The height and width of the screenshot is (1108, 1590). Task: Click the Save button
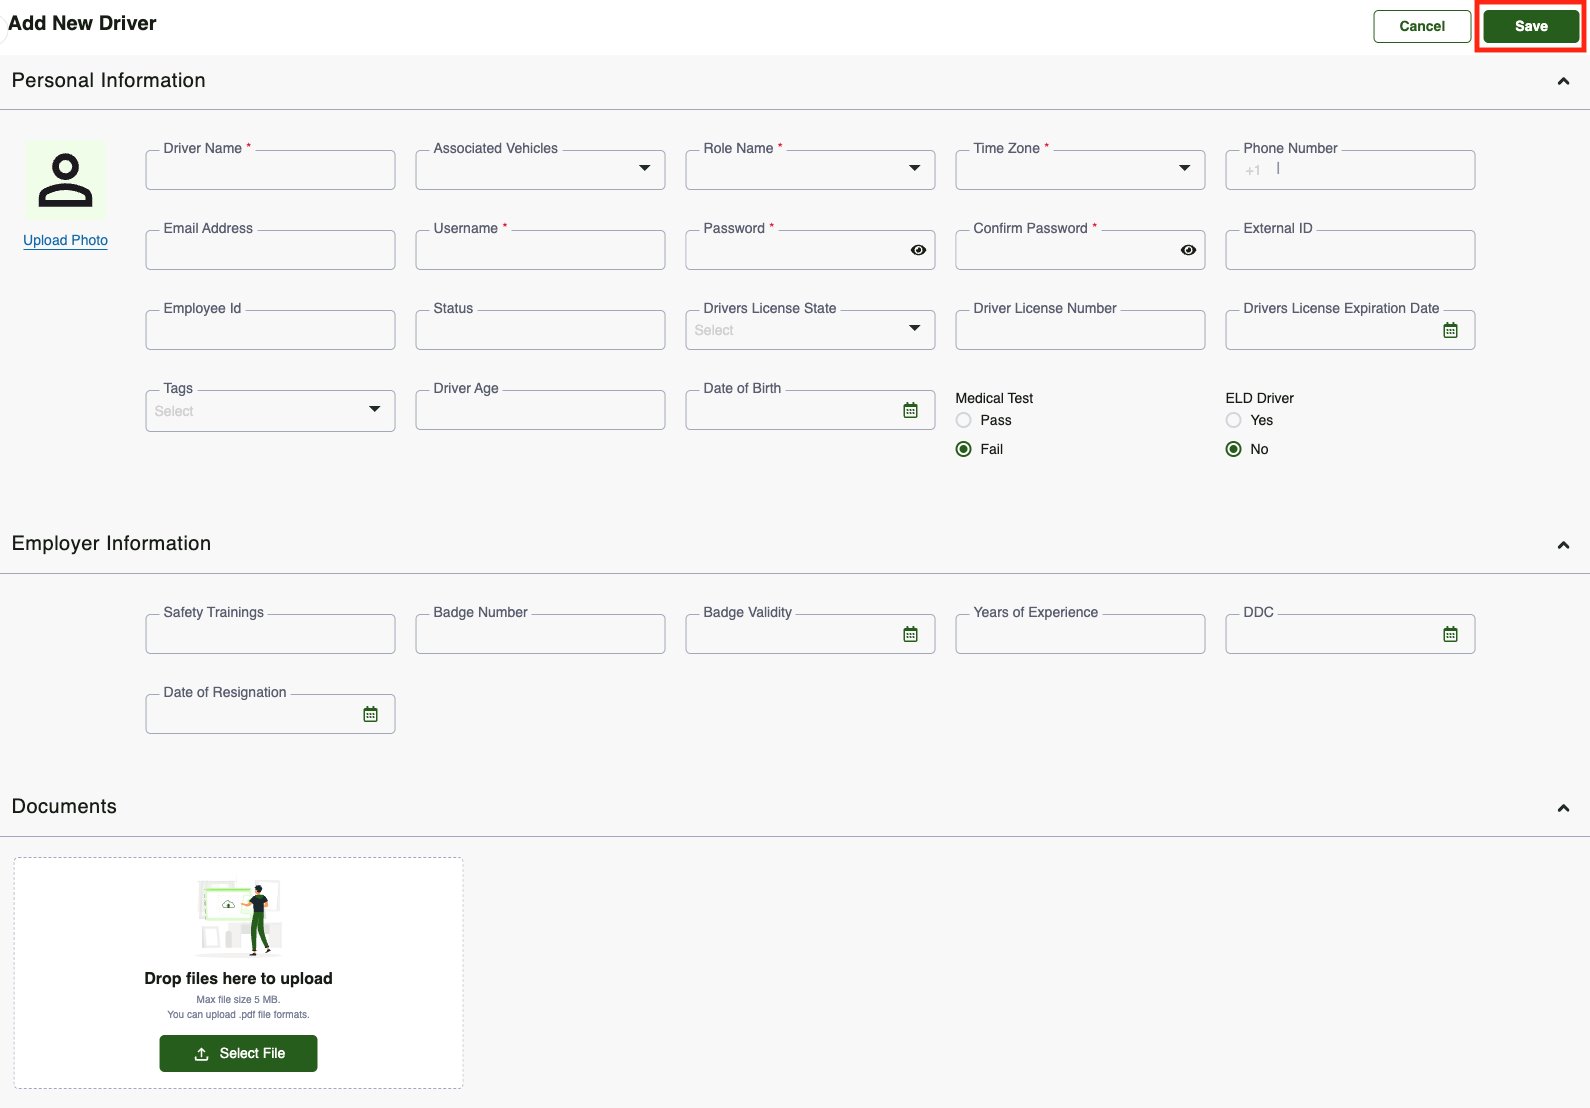[1531, 26]
